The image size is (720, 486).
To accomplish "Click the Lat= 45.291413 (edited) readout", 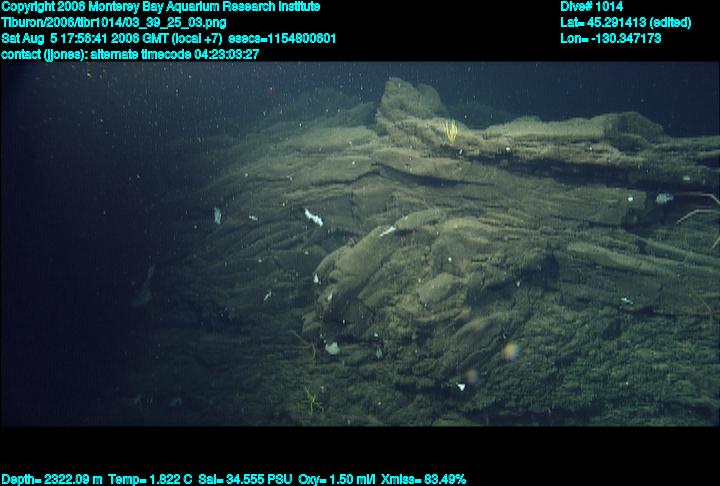I will (625, 22).
